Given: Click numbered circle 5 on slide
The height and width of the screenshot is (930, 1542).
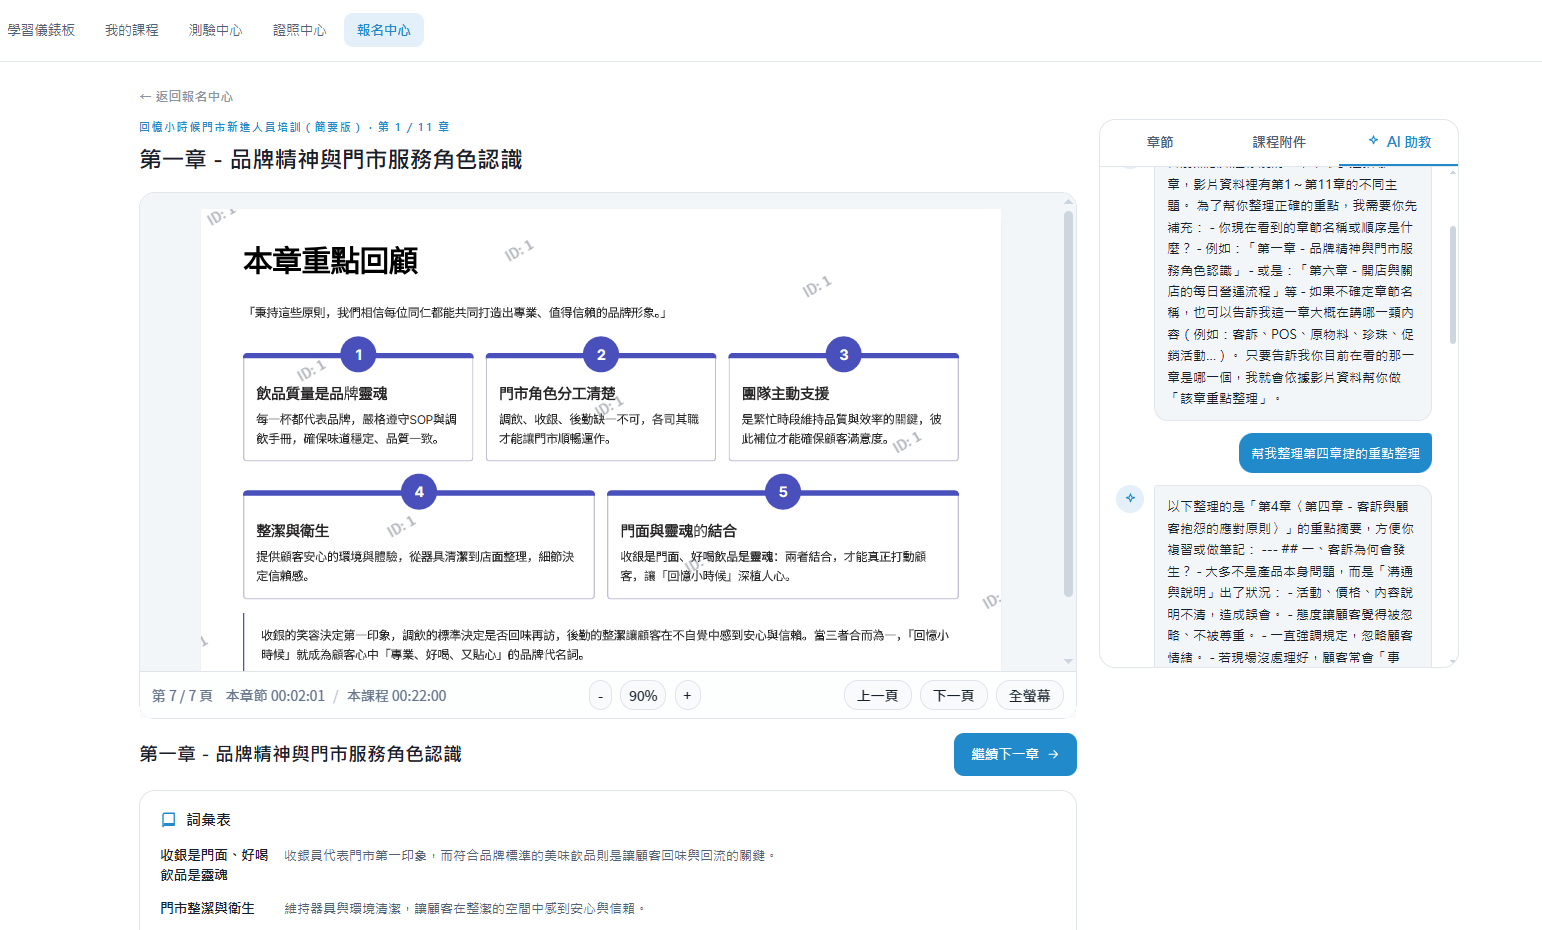Looking at the screenshot, I should [783, 492].
